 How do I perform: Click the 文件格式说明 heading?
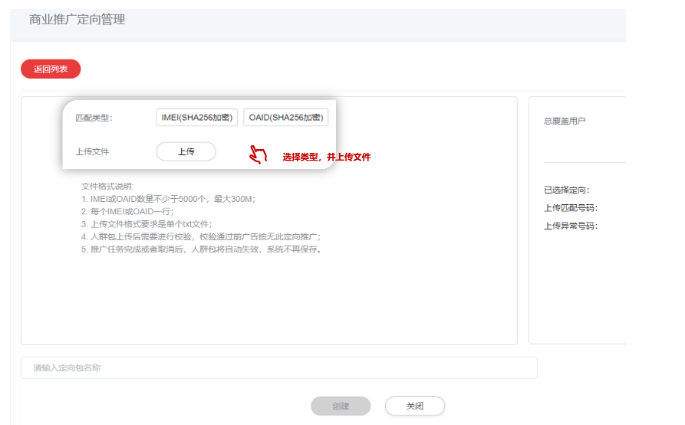[x=107, y=187]
